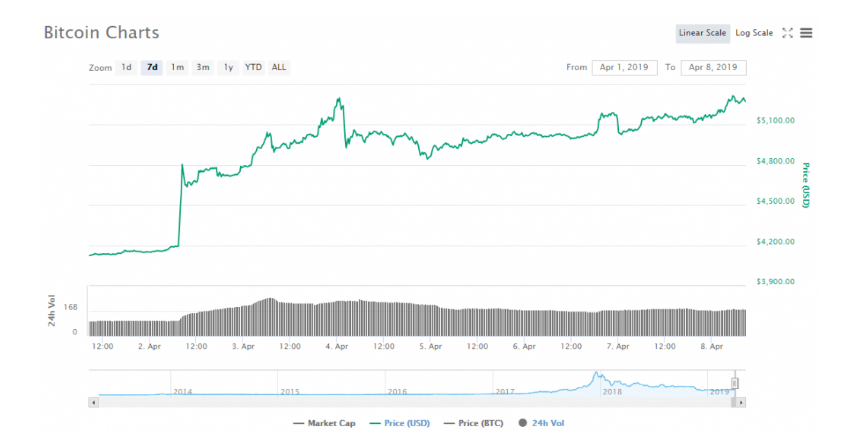
Task: Click the navigator scrollbar track
Action: (x=415, y=402)
